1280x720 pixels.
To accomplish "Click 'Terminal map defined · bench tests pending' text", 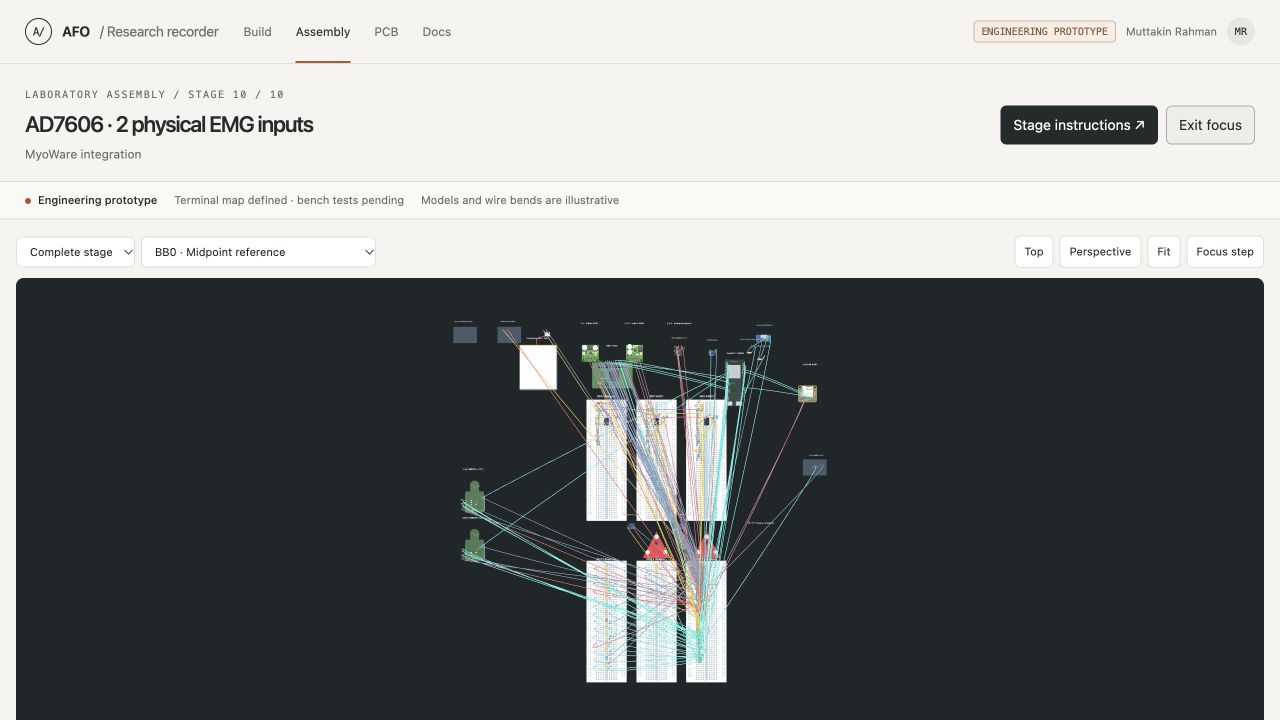I will click(289, 200).
